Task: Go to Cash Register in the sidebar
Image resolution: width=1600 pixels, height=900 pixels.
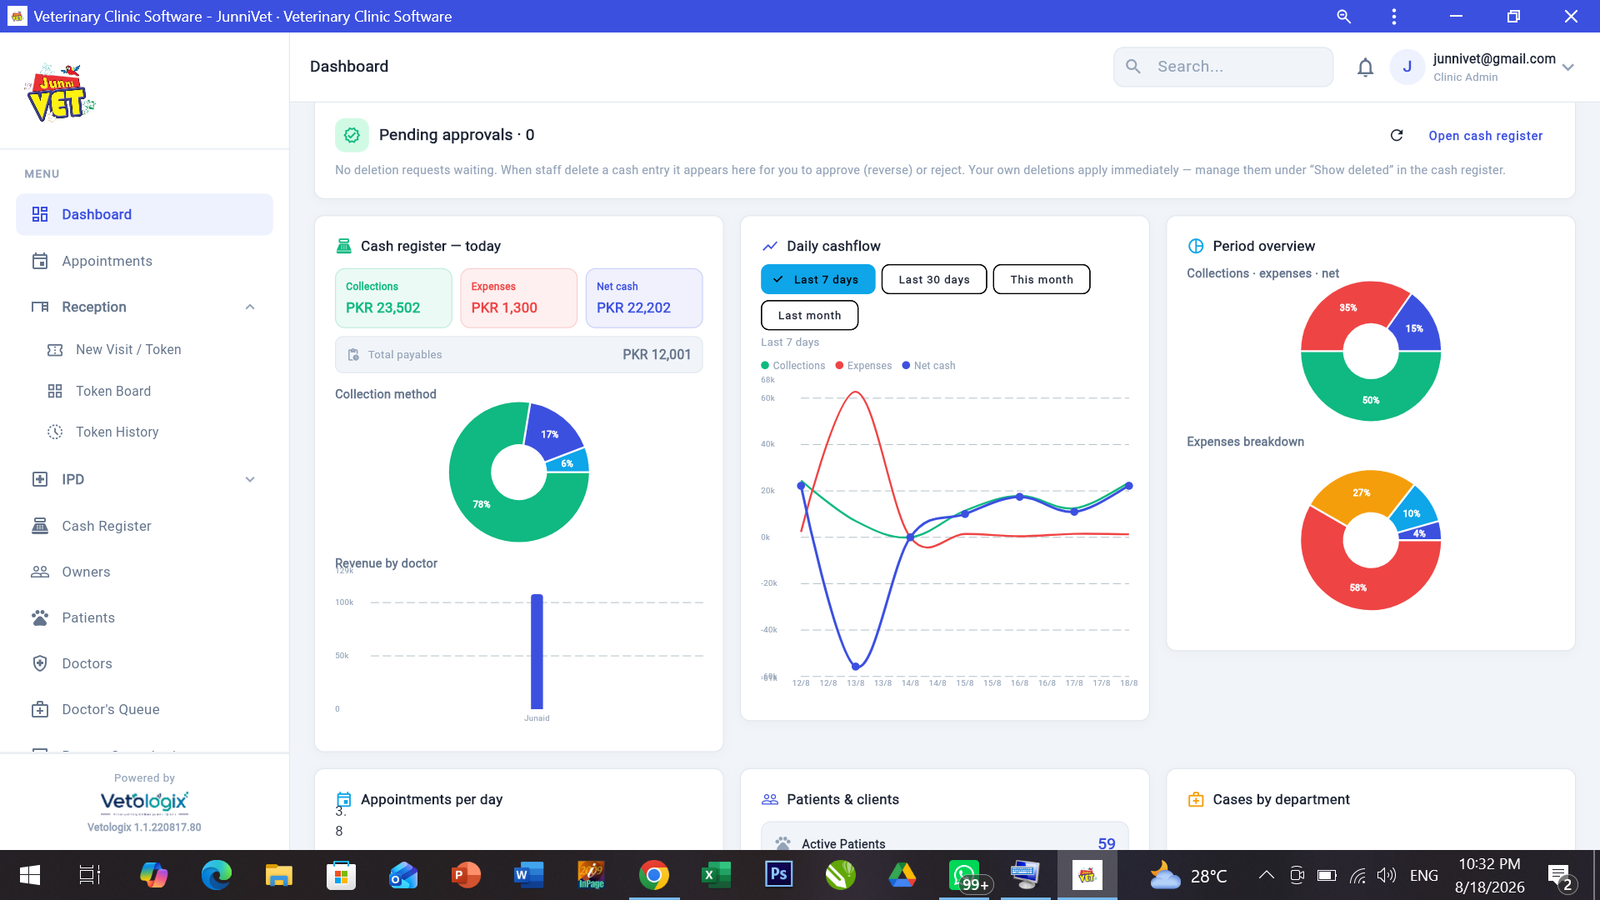Action: click(x=144, y=526)
